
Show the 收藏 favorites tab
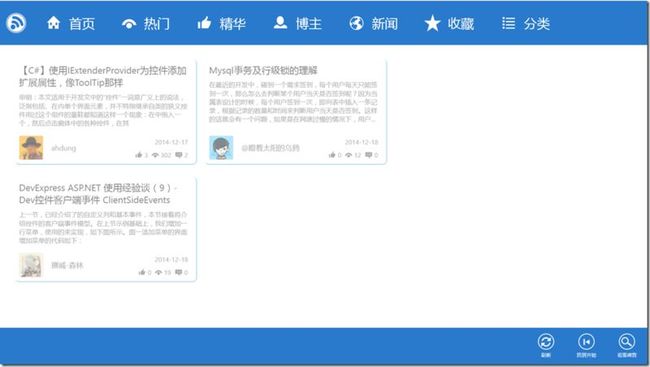[x=449, y=24]
